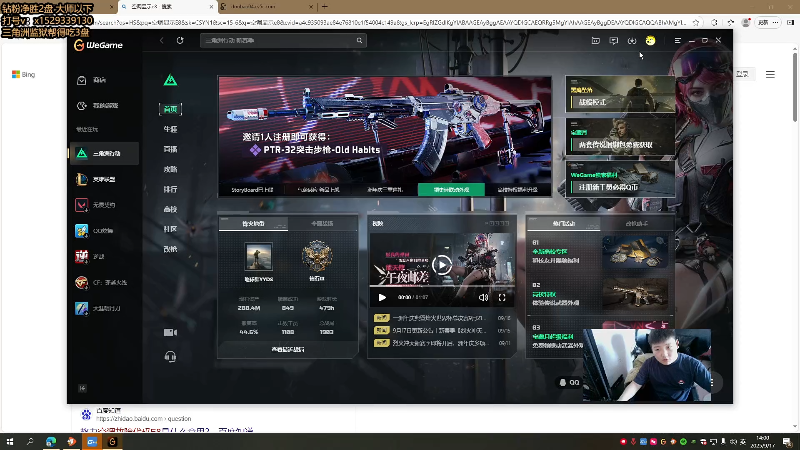Image resolution: width=800 pixels, height=450 pixels.
Task: Click the video camera icon in the game nav
Action: coord(170,332)
